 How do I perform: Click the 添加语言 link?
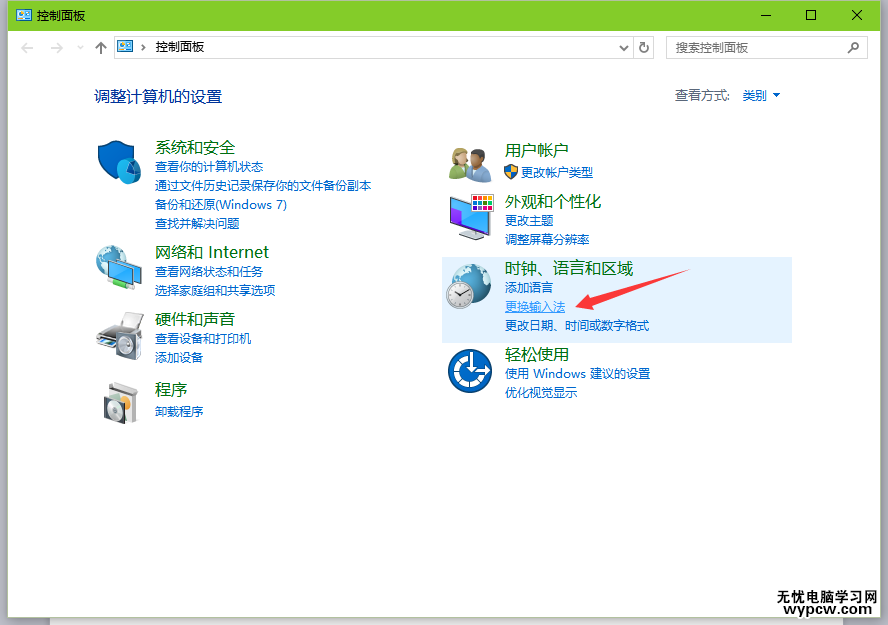529,288
